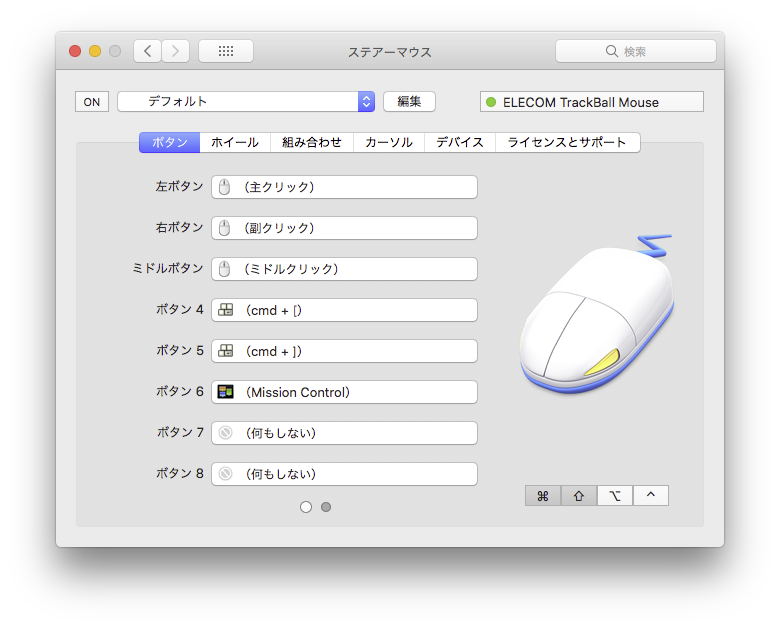Toggle the ON button

pyautogui.click(x=92, y=102)
